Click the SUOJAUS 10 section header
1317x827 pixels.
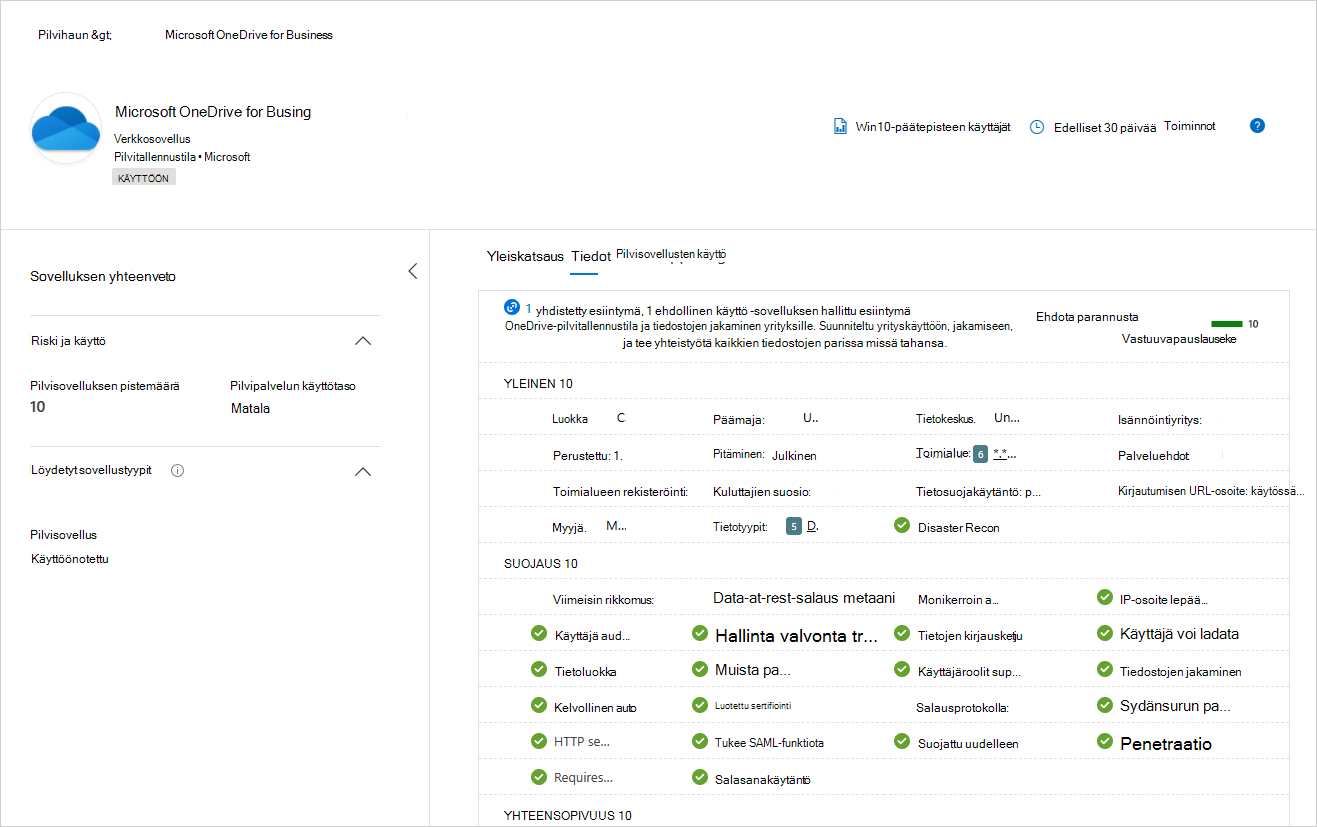pos(541,563)
